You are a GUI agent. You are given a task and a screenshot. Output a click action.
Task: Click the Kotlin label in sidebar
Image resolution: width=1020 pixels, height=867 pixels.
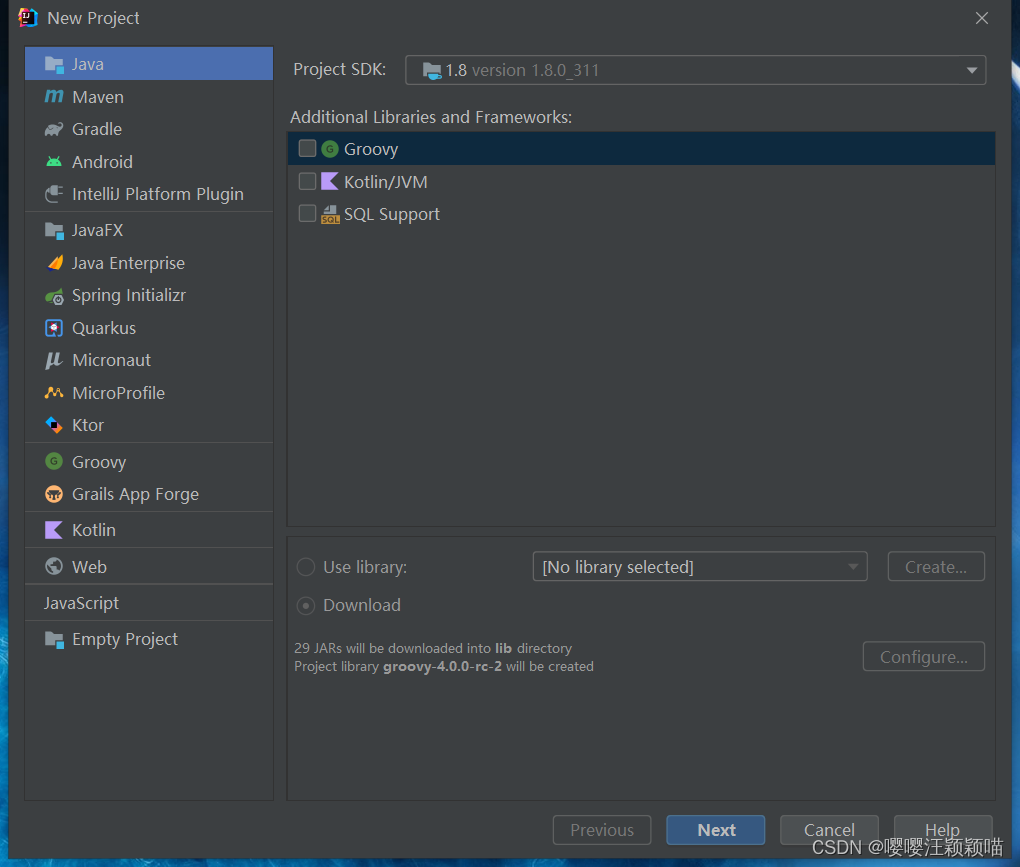point(94,530)
